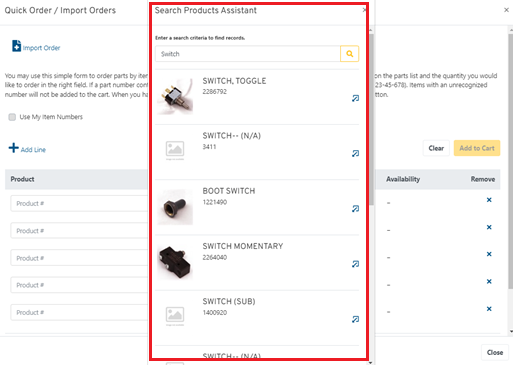Close the Search Products Assistant panel

(x=364, y=10)
